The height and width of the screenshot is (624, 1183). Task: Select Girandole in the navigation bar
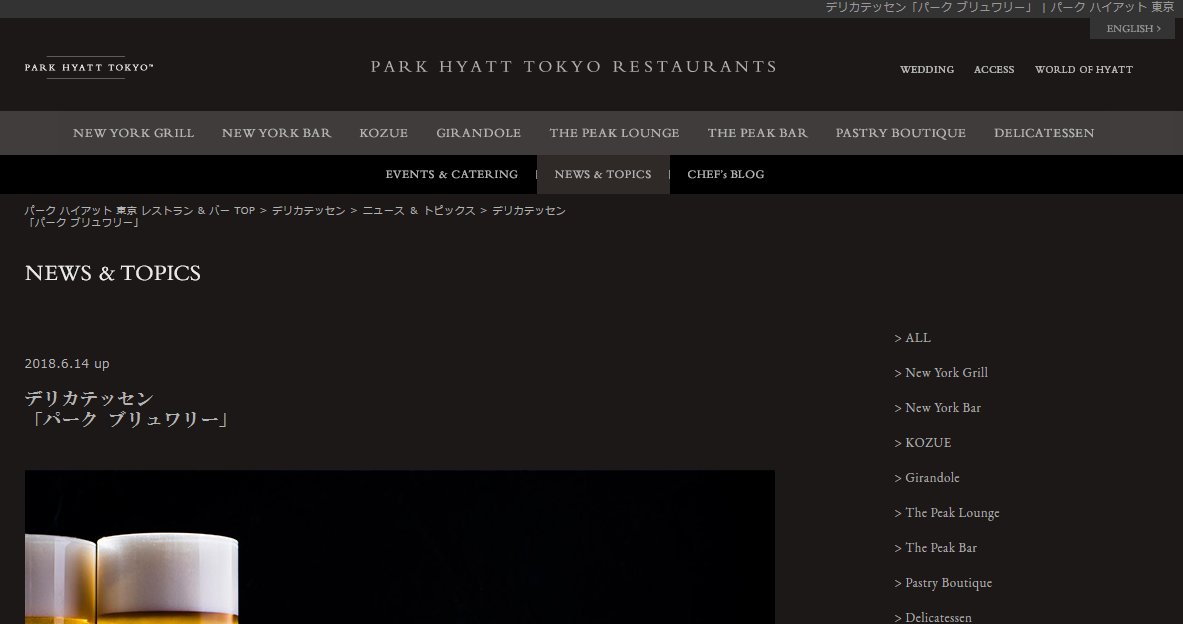478,133
